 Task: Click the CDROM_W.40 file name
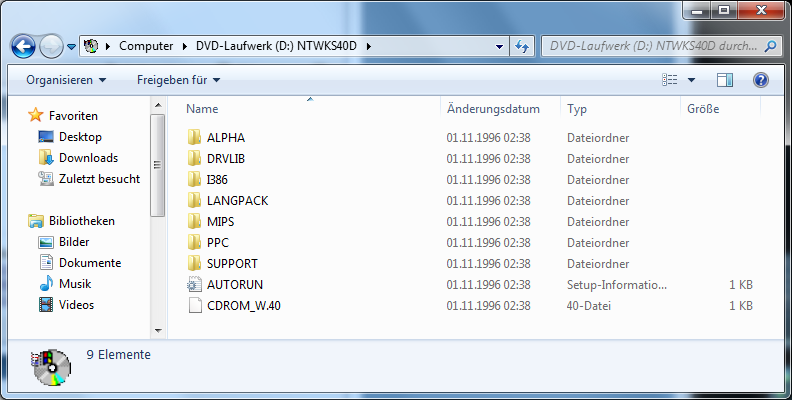244,306
